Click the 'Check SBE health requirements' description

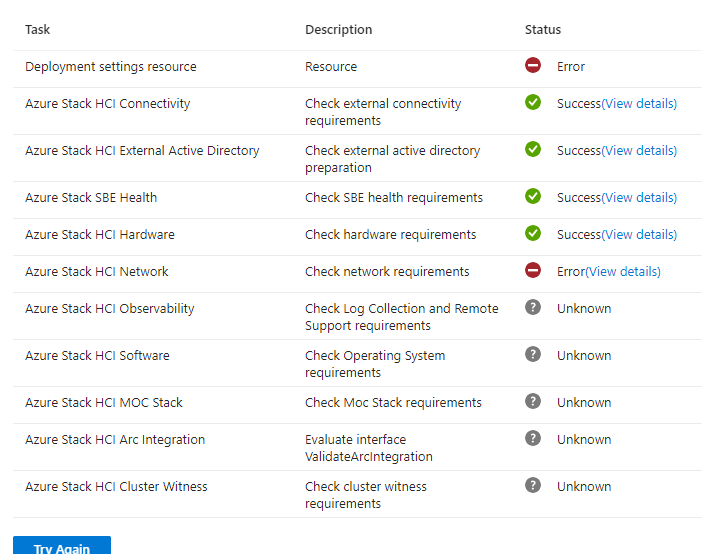click(394, 198)
